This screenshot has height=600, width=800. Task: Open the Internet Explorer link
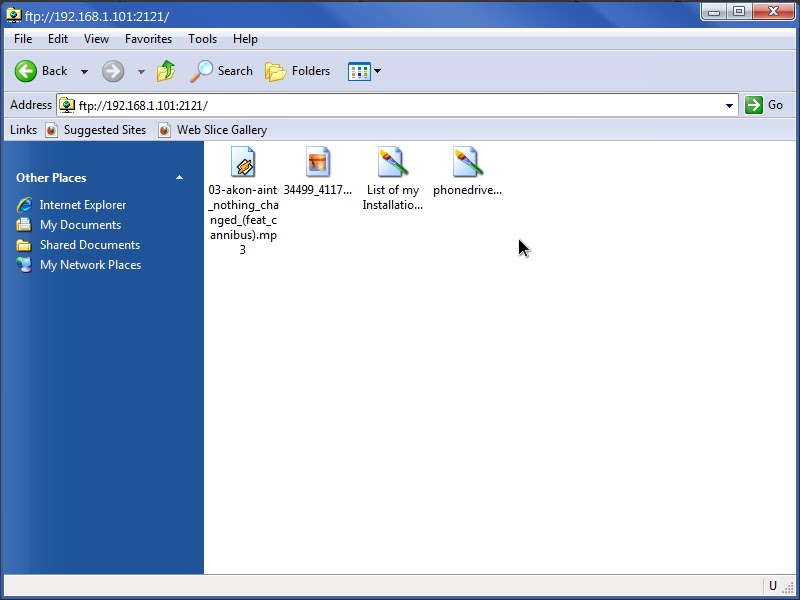(83, 205)
